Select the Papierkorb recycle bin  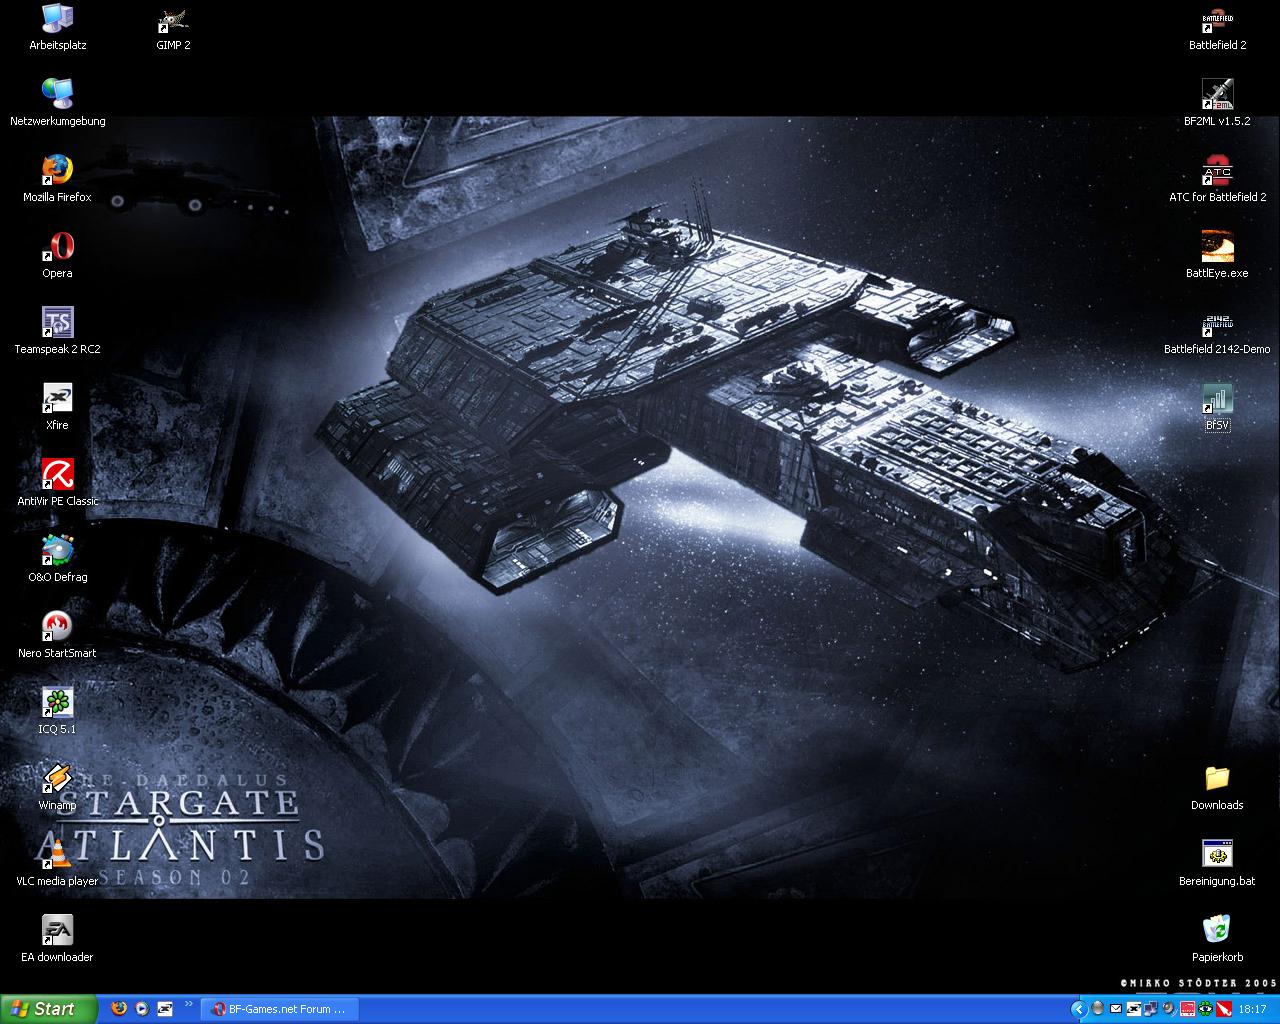pos(1217,940)
